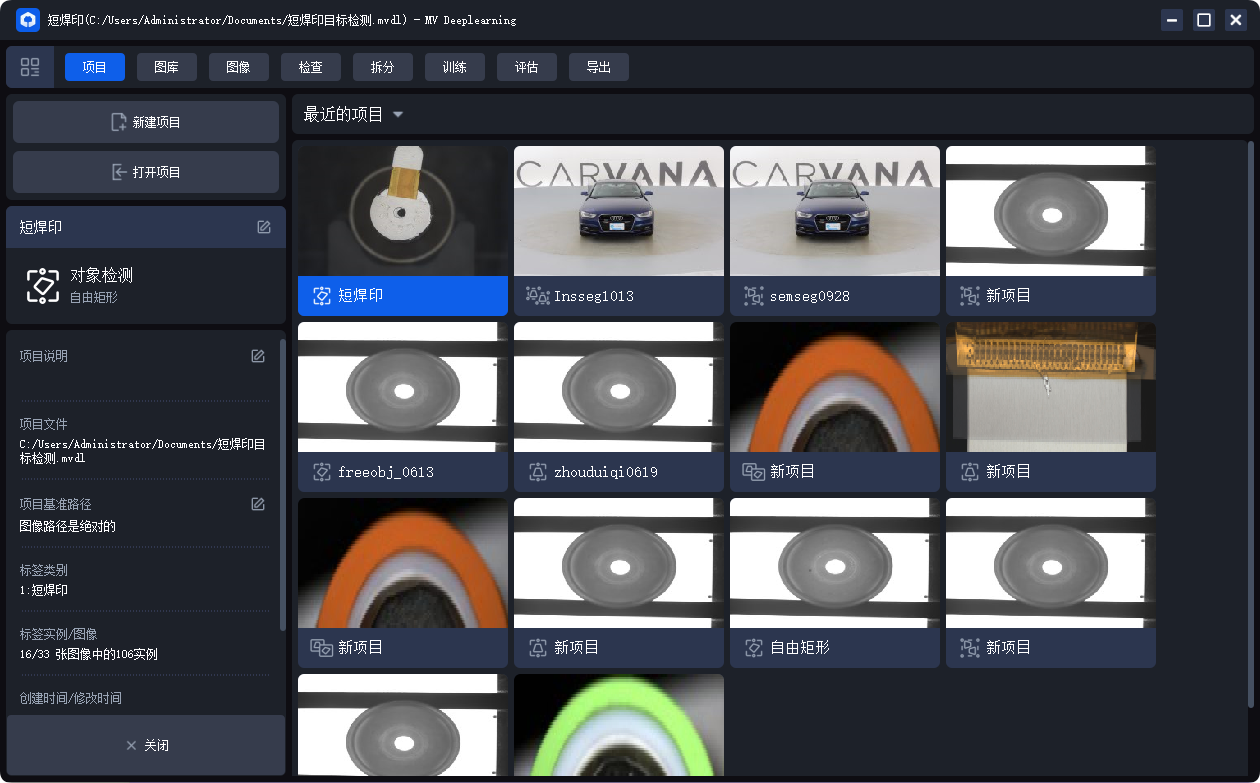Click the import arrow icon on 打开项目
Image resolution: width=1260 pixels, height=783 pixels.
119,172
